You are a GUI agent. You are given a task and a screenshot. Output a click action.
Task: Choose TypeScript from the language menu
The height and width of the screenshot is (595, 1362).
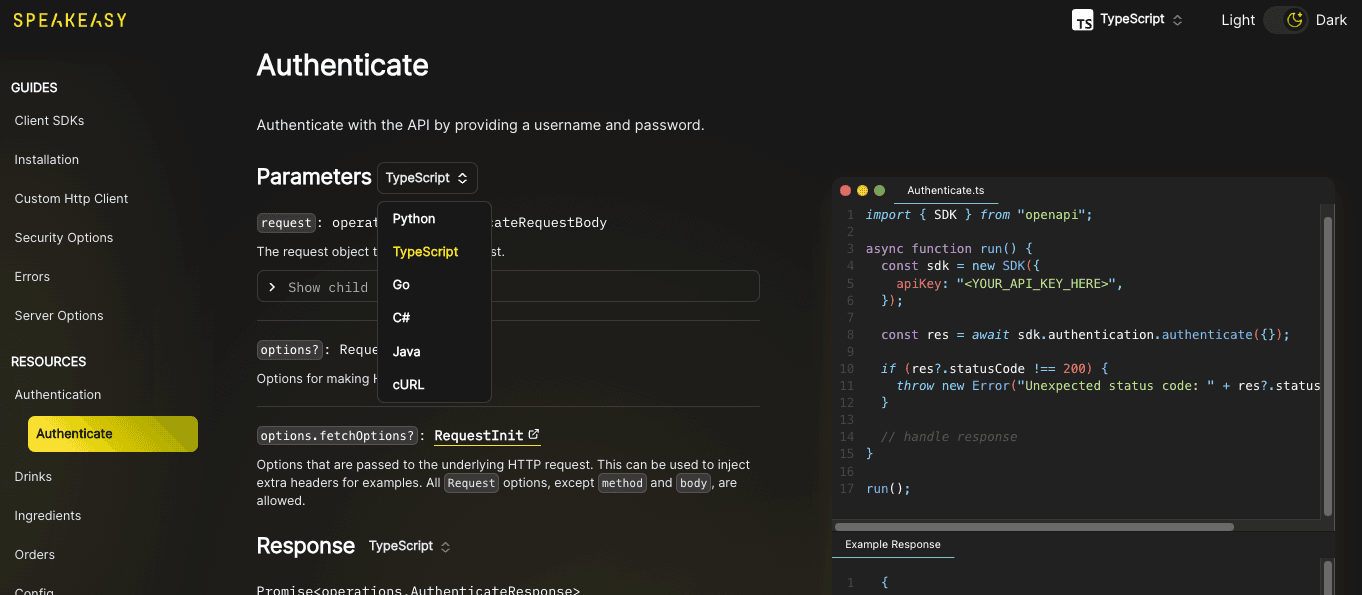click(426, 252)
